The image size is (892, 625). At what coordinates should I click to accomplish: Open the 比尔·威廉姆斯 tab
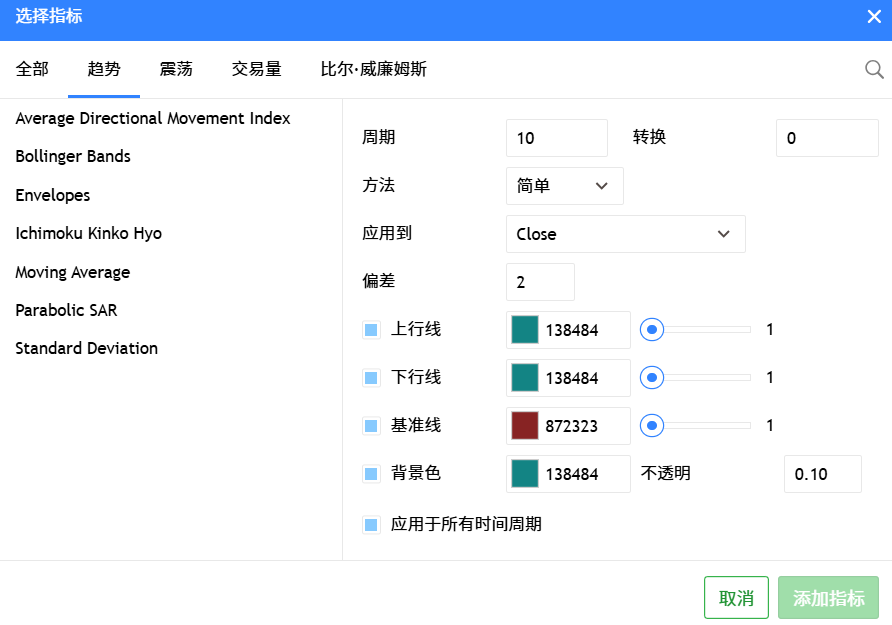click(373, 69)
